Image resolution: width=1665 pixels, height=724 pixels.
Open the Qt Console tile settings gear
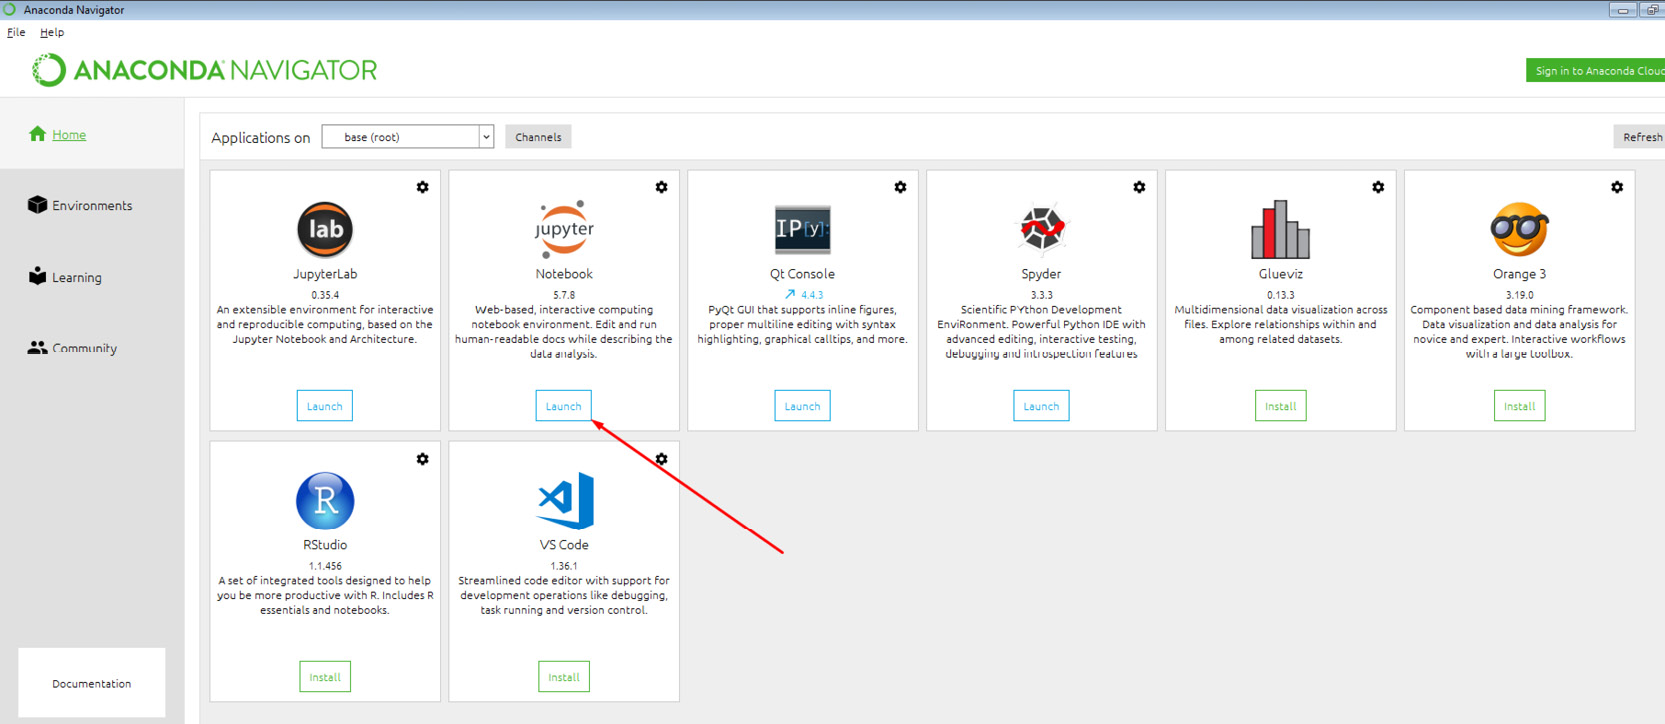tap(900, 187)
